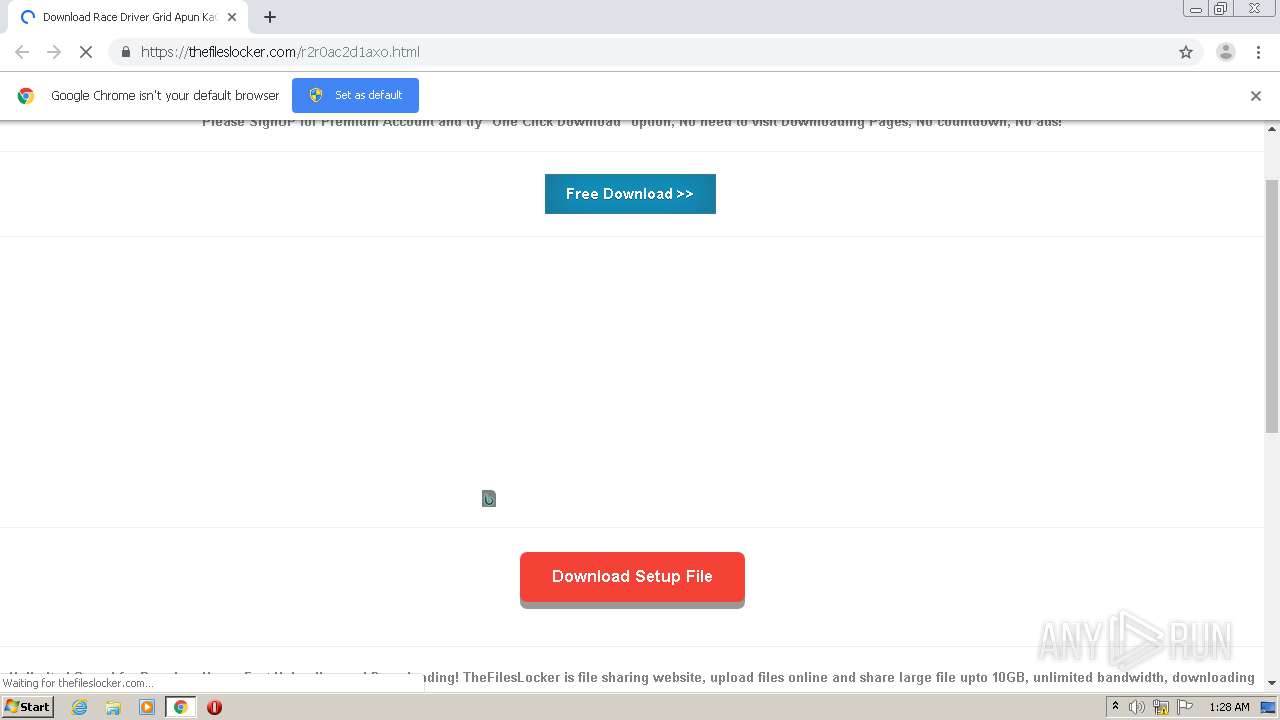Image resolution: width=1280 pixels, height=720 pixels.
Task: Stop loading the page
Action: point(86,52)
